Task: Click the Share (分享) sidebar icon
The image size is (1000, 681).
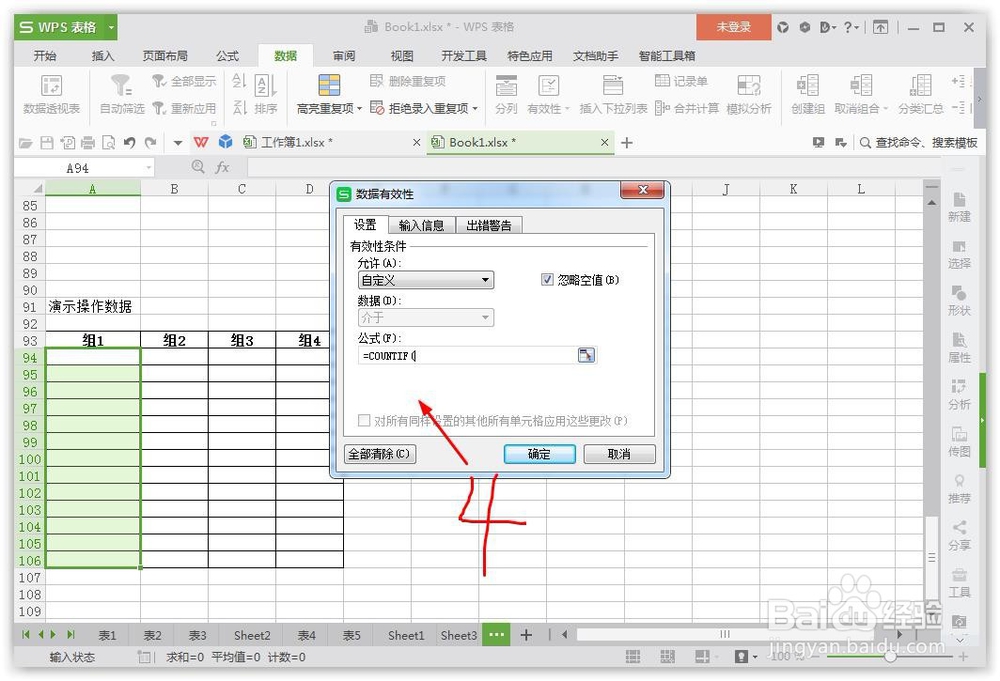Action: [959, 535]
